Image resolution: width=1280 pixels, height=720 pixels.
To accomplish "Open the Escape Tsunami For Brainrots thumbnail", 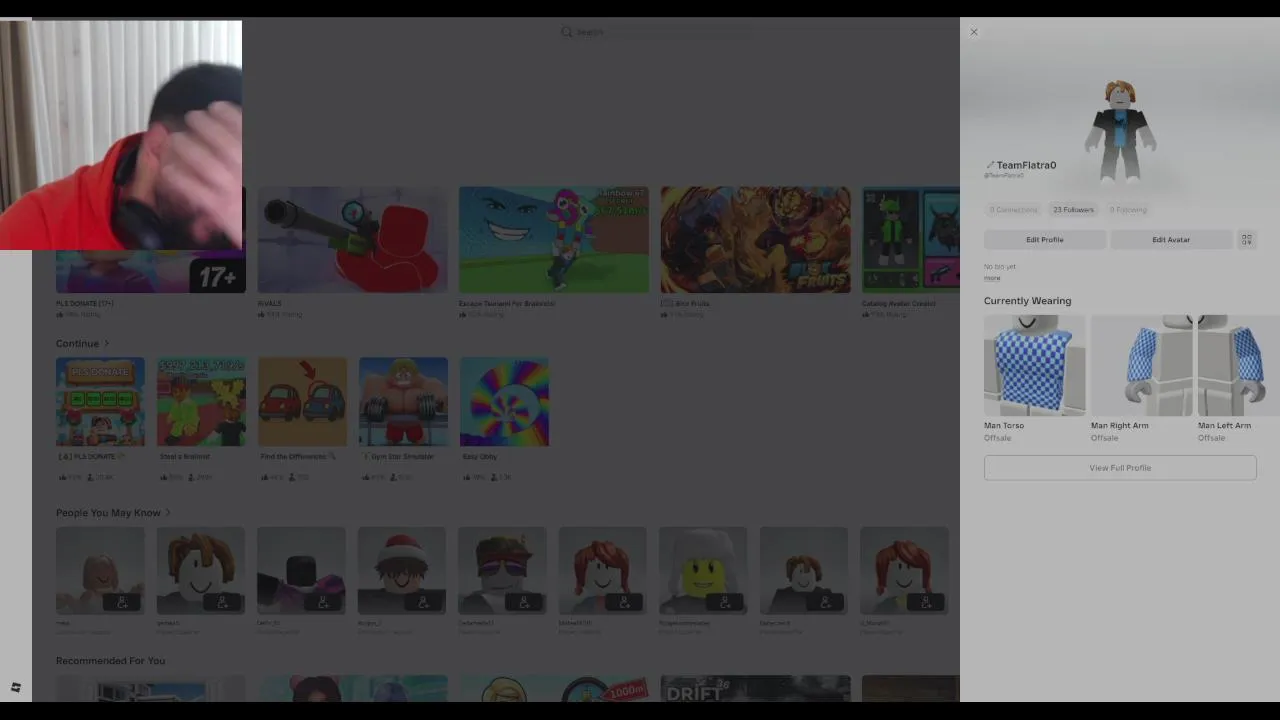I will 554,240.
